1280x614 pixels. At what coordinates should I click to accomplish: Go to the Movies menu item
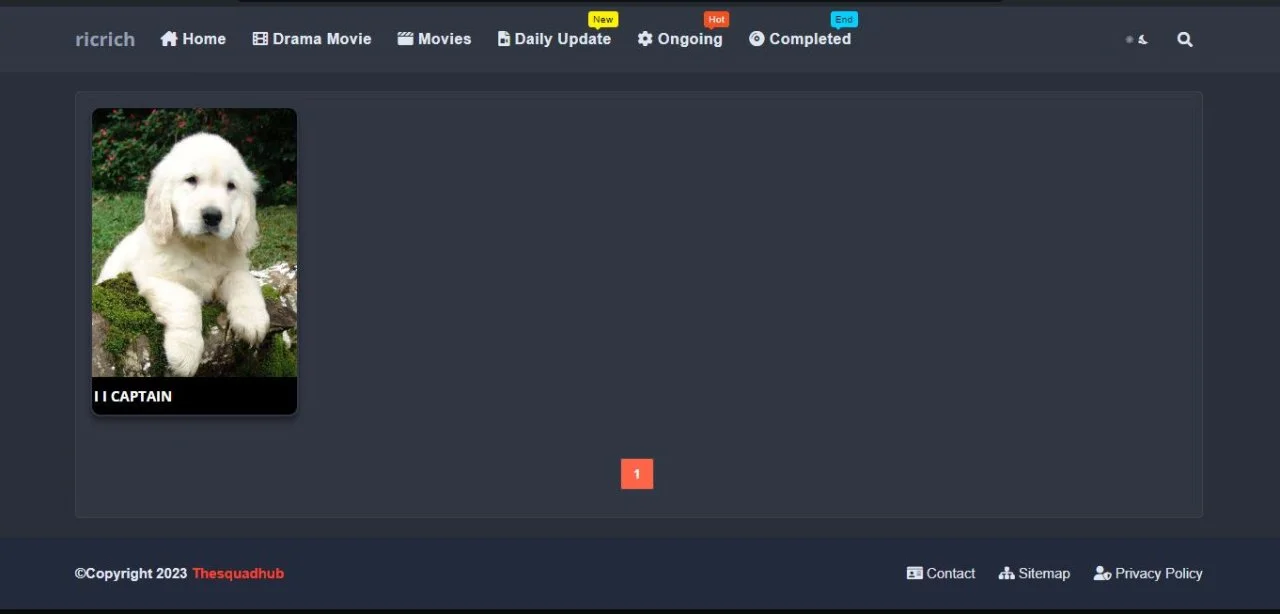click(444, 39)
